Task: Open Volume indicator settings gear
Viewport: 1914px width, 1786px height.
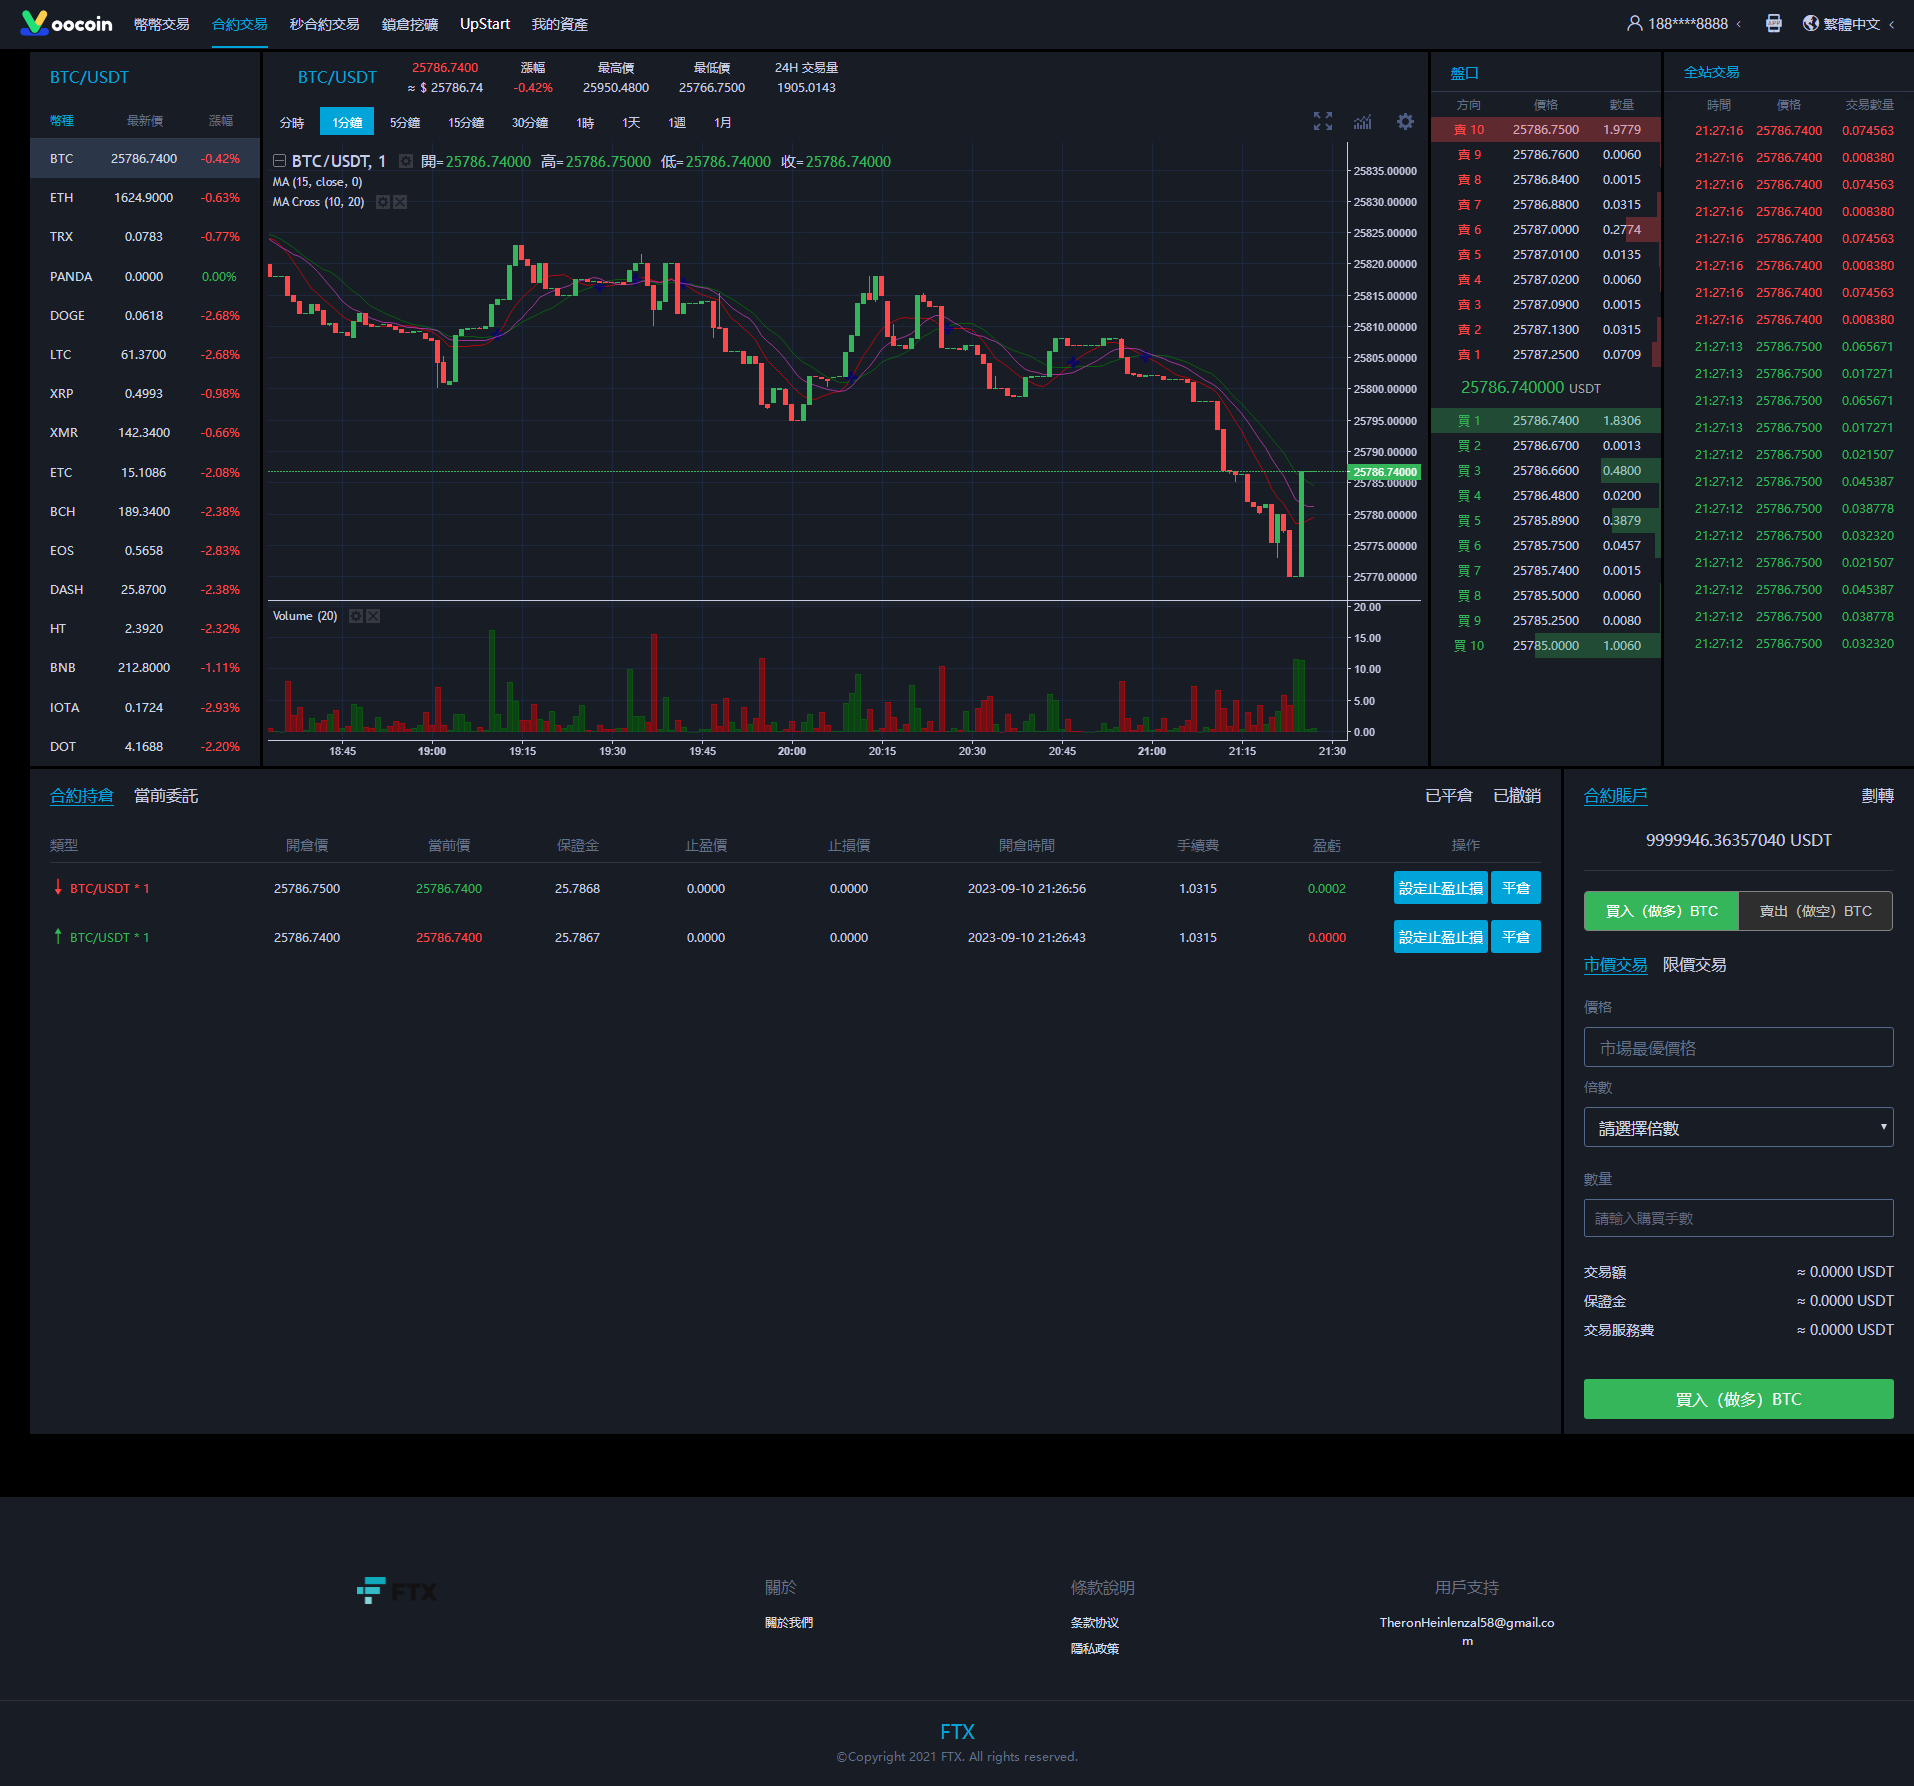Action: (x=356, y=616)
